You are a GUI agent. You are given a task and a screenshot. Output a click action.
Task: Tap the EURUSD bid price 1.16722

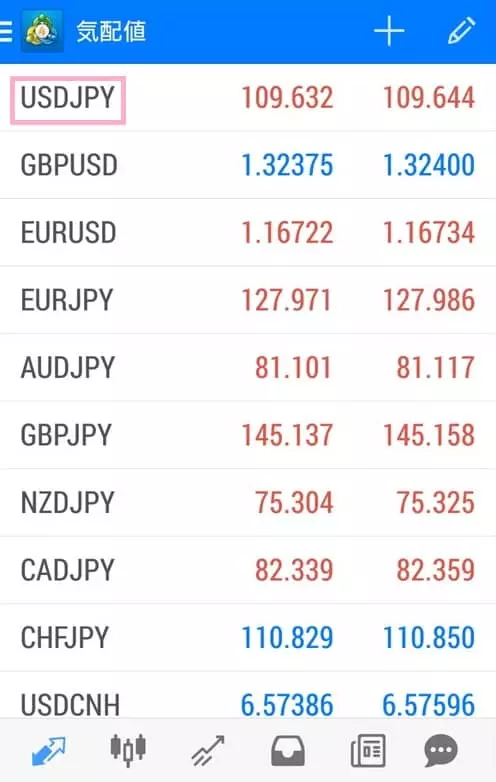click(x=287, y=233)
